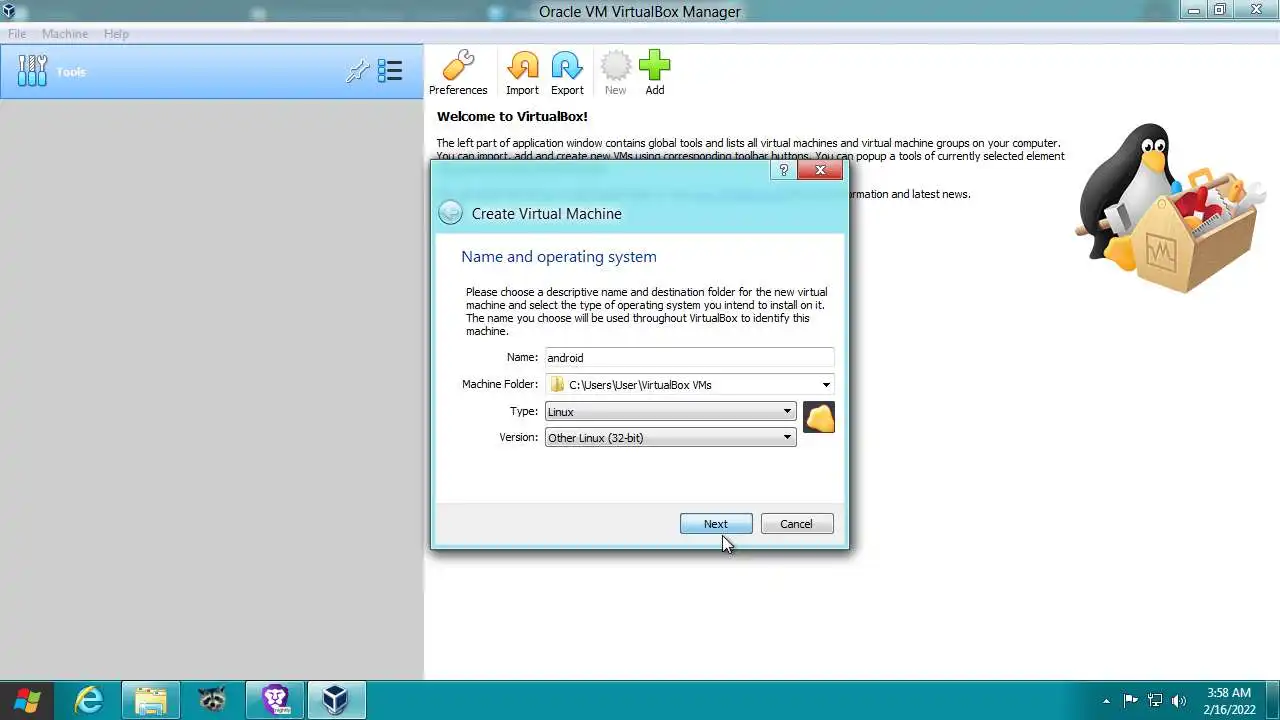Open the Machine menu
This screenshot has width=1280, height=720.
click(x=65, y=34)
